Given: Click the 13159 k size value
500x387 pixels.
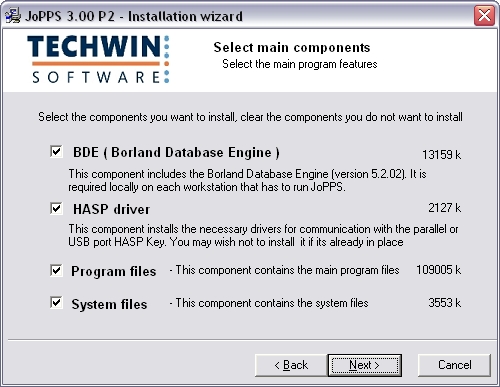Looking at the screenshot, I should (x=442, y=155).
